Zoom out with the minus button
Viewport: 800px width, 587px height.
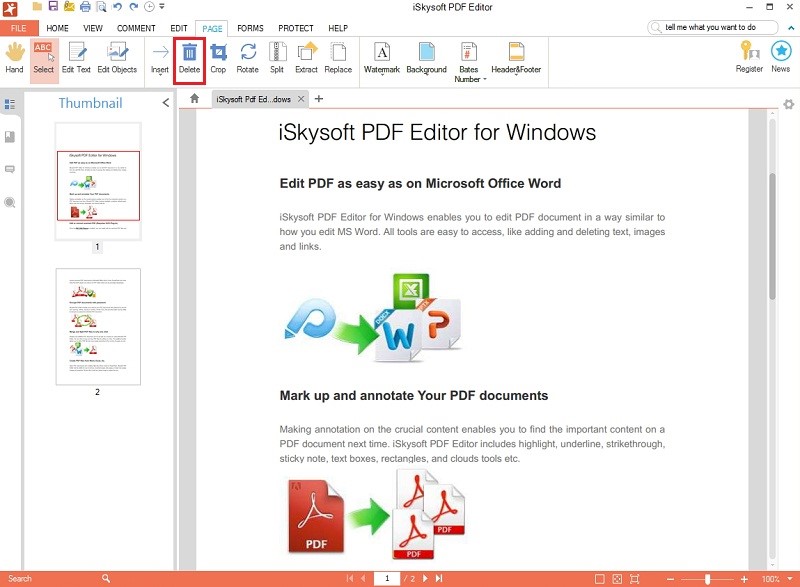tap(671, 579)
